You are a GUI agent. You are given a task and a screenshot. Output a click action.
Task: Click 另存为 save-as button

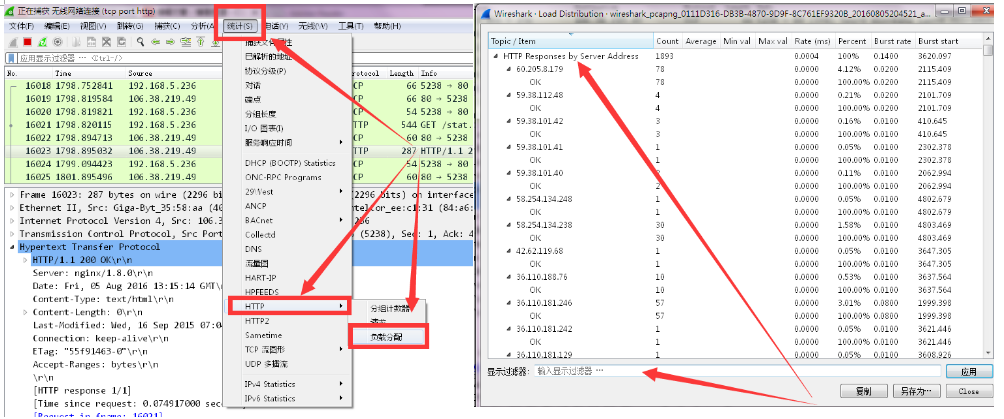[x=916, y=391]
